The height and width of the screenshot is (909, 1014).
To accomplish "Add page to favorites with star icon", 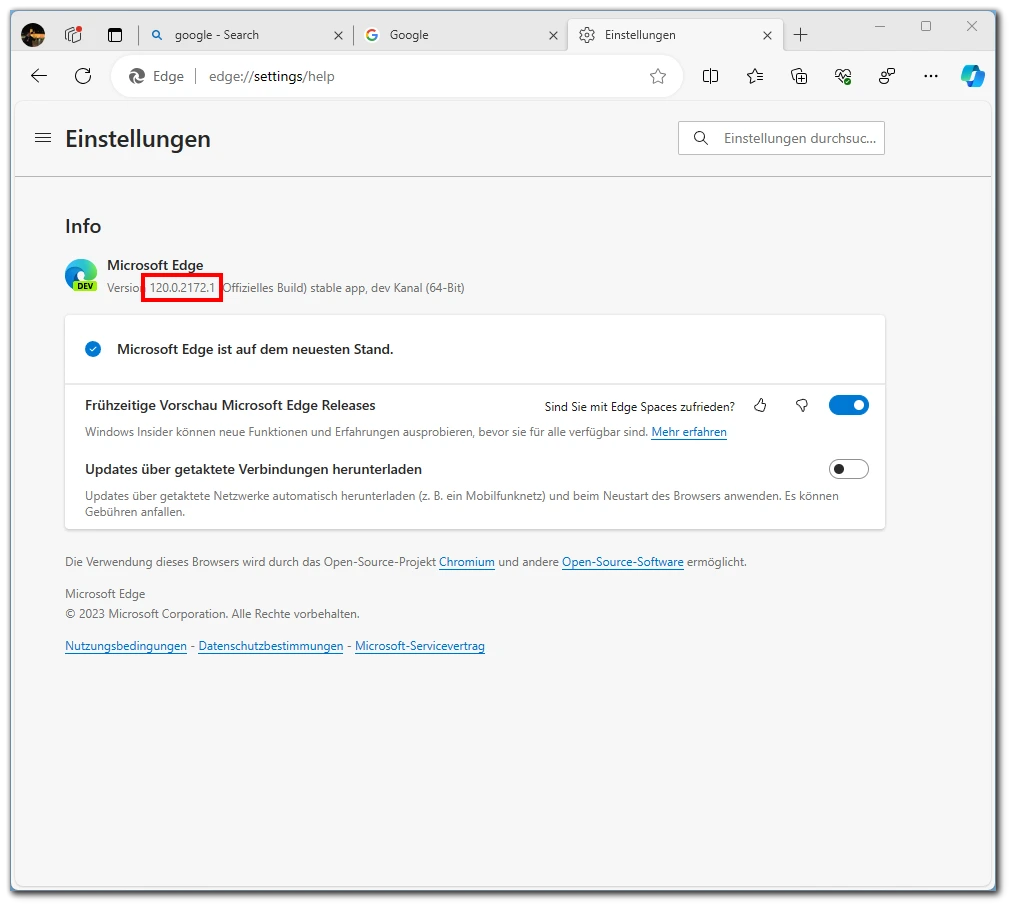I will tap(658, 76).
